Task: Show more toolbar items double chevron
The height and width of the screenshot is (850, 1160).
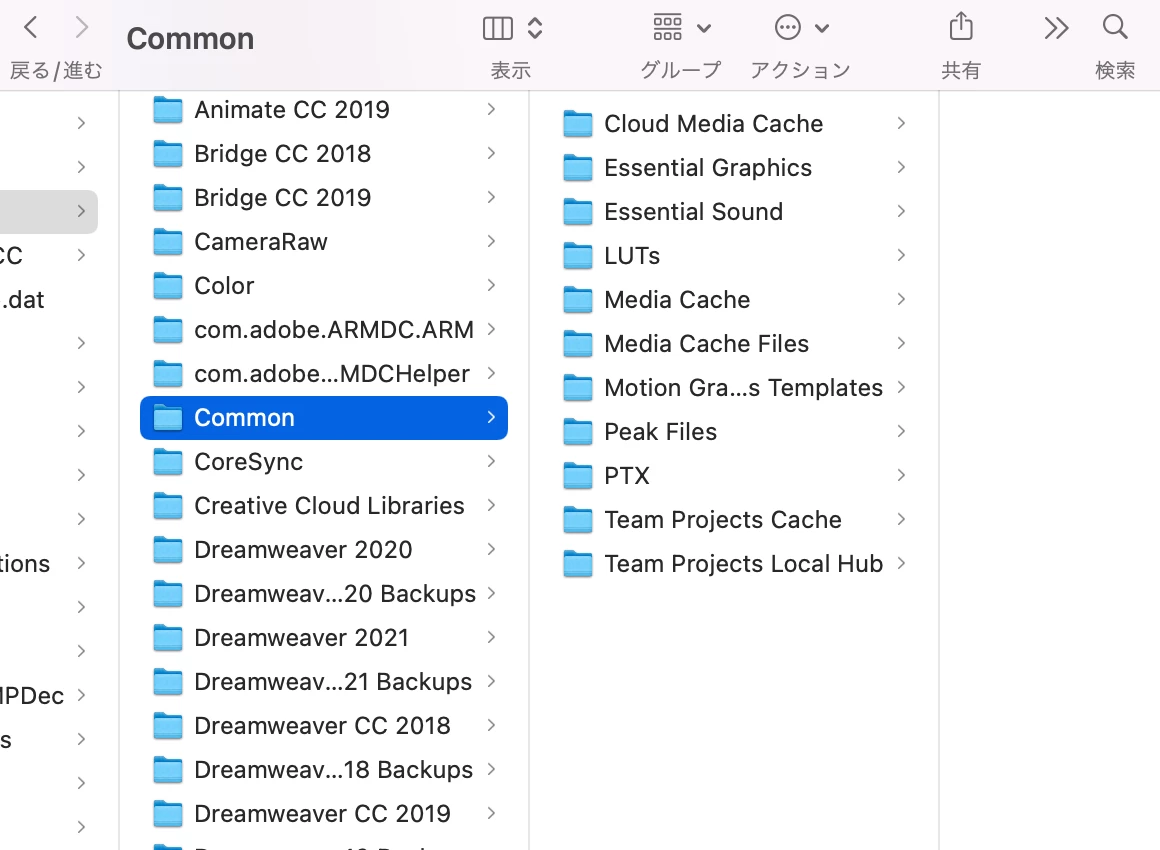Action: [x=1056, y=28]
